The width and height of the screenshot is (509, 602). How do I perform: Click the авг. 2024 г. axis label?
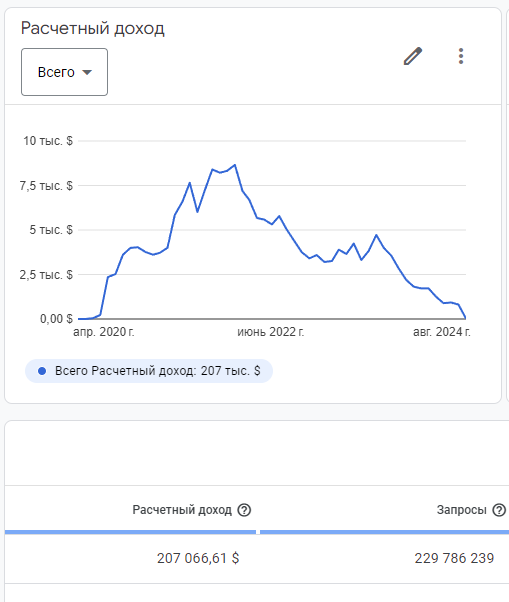point(441,332)
